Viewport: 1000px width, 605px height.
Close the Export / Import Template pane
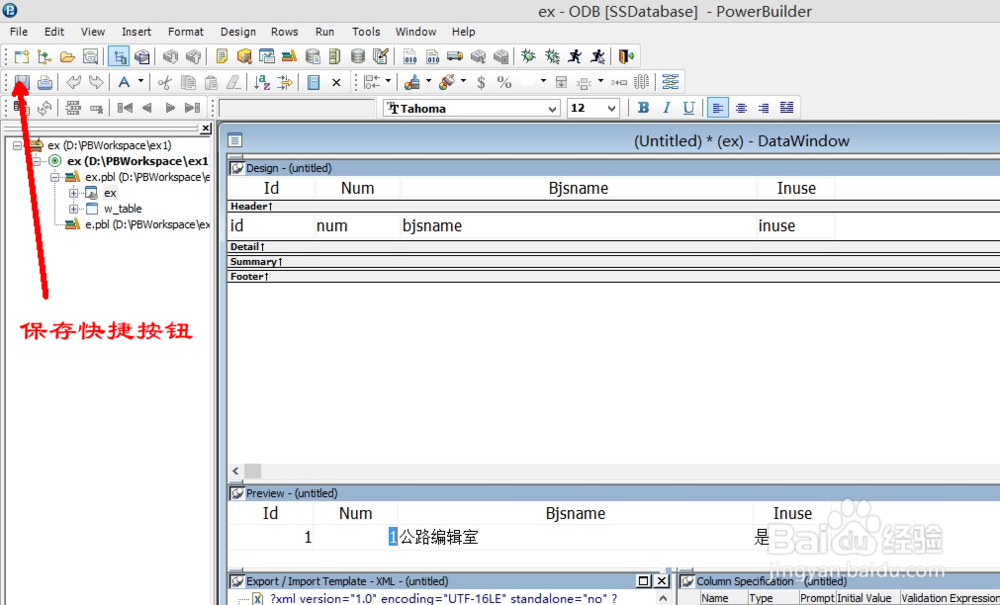(662, 581)
